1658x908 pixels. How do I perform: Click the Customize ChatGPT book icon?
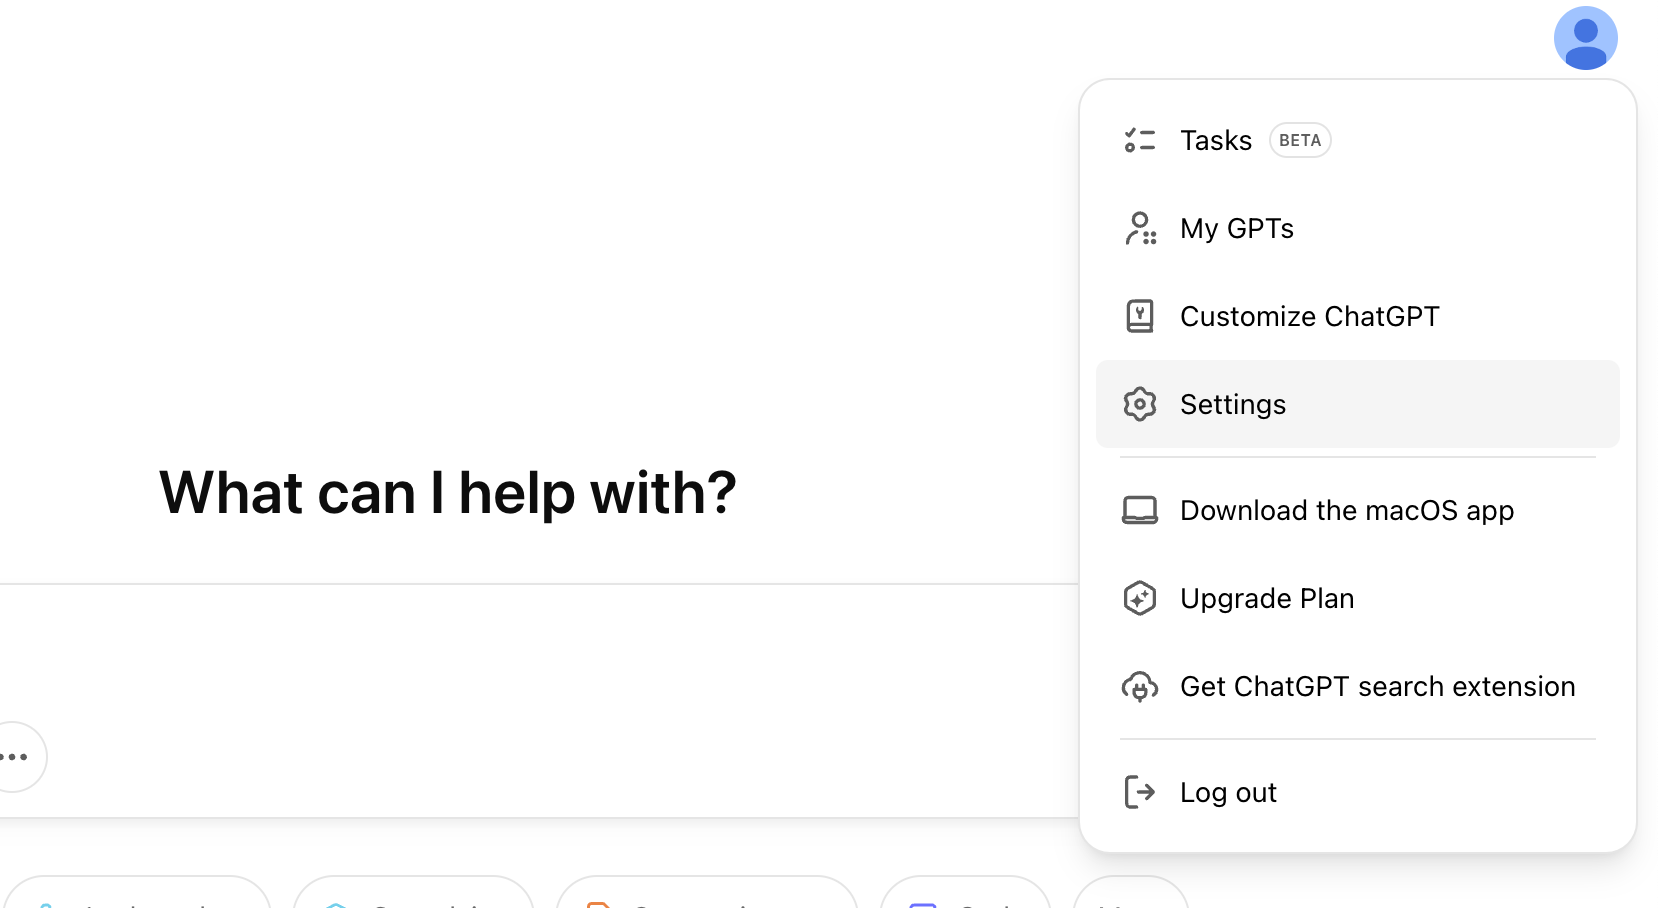click(x=1139, y=316)
